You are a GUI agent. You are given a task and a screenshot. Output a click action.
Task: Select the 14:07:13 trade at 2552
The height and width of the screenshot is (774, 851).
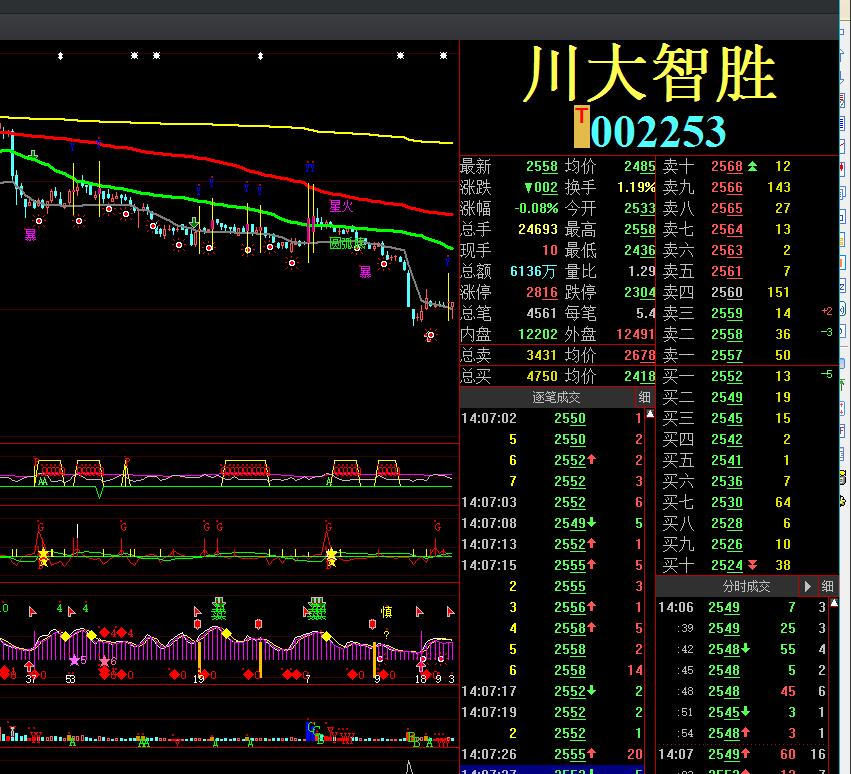pos(551,544)
